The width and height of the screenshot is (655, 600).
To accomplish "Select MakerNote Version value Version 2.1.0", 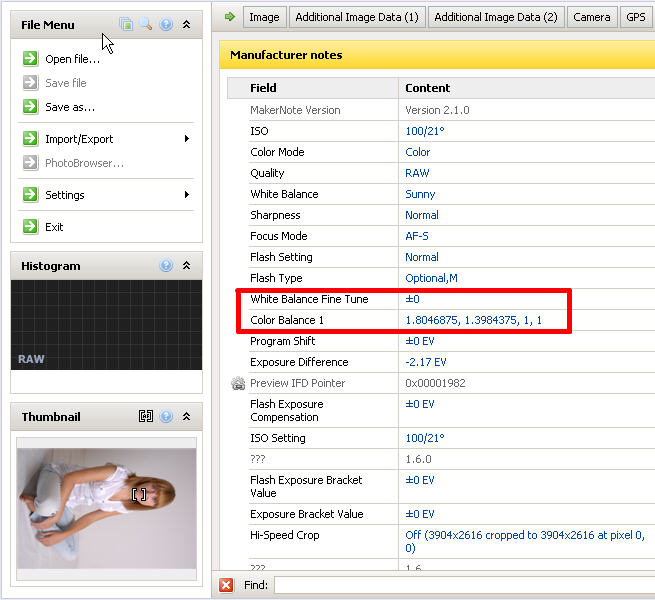I will tap(437, 110).
